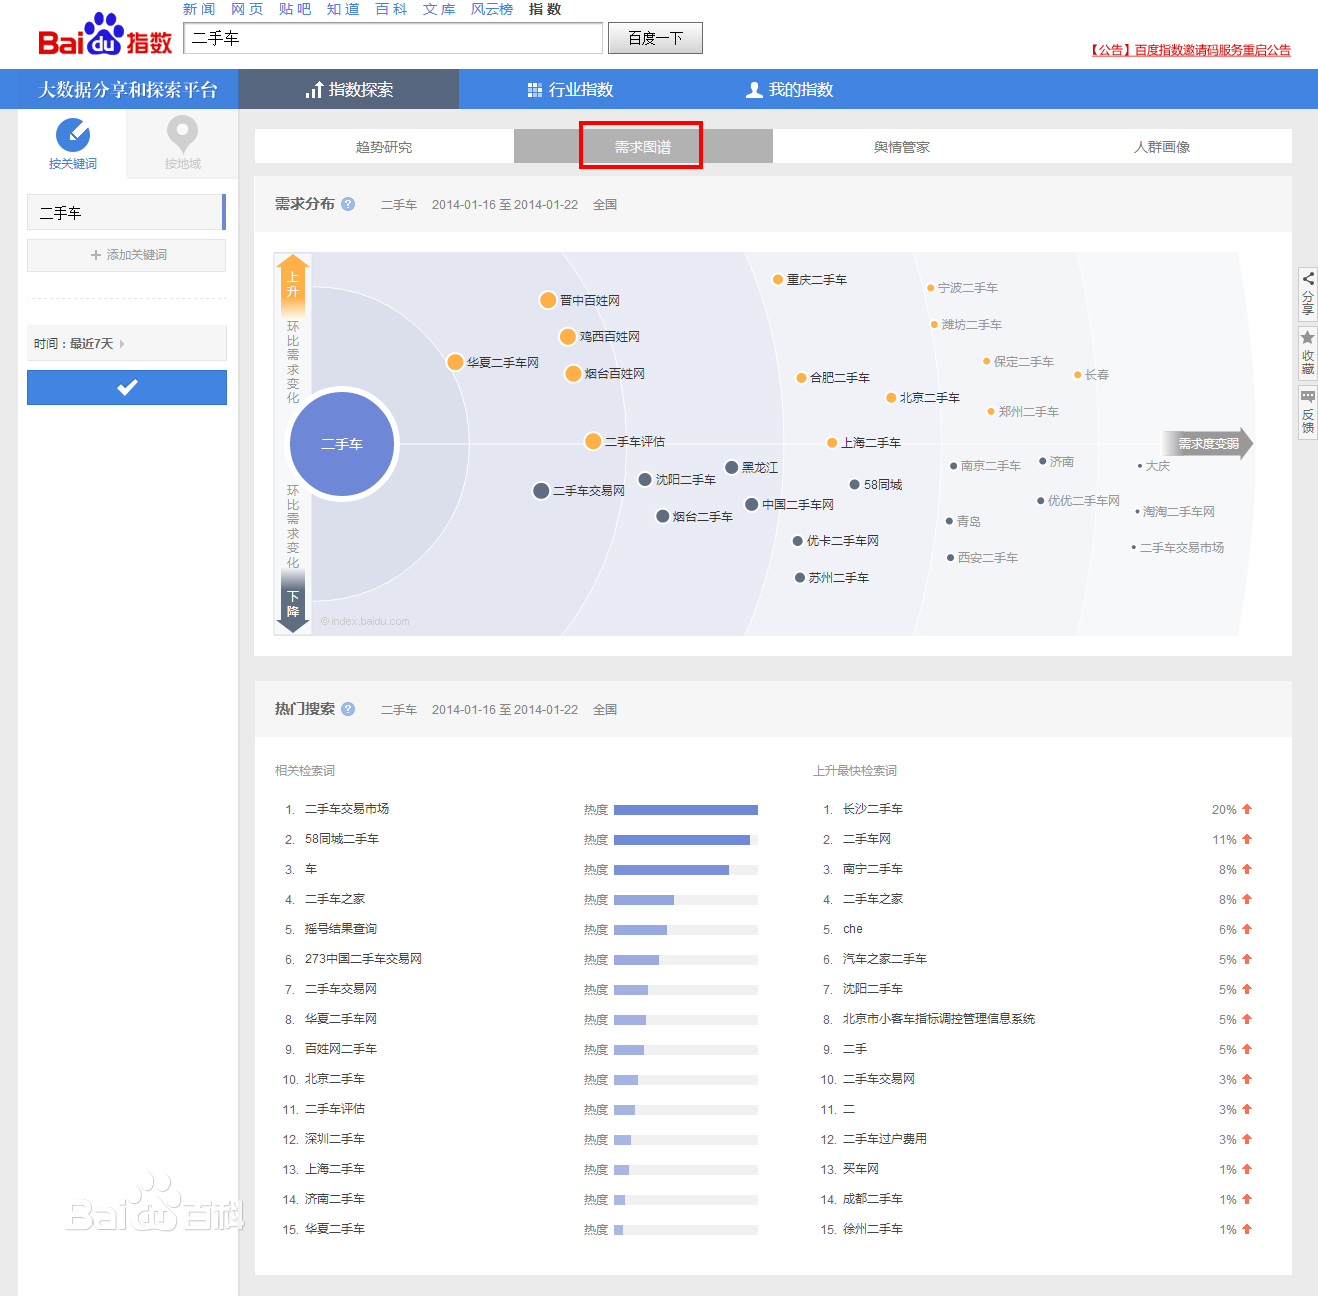Click the blue checkmark confirm button
This screenshot has height=1296, width=1318.
[127, 387]
